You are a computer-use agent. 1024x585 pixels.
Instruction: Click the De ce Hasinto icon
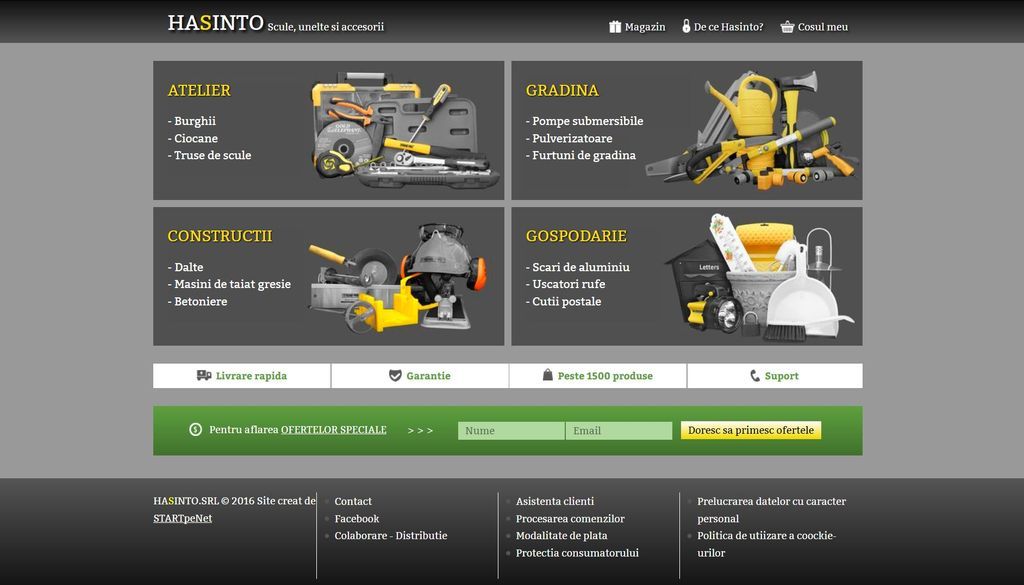pyautogui.click(x=687, y=27)
